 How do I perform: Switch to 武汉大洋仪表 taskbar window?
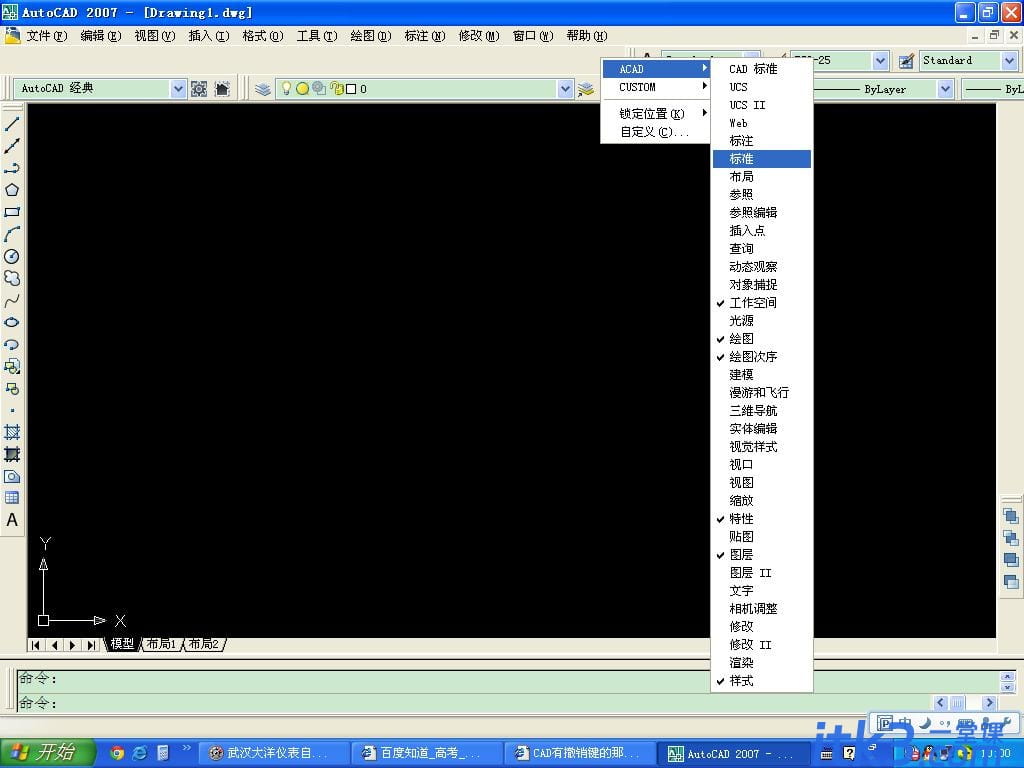274,753
